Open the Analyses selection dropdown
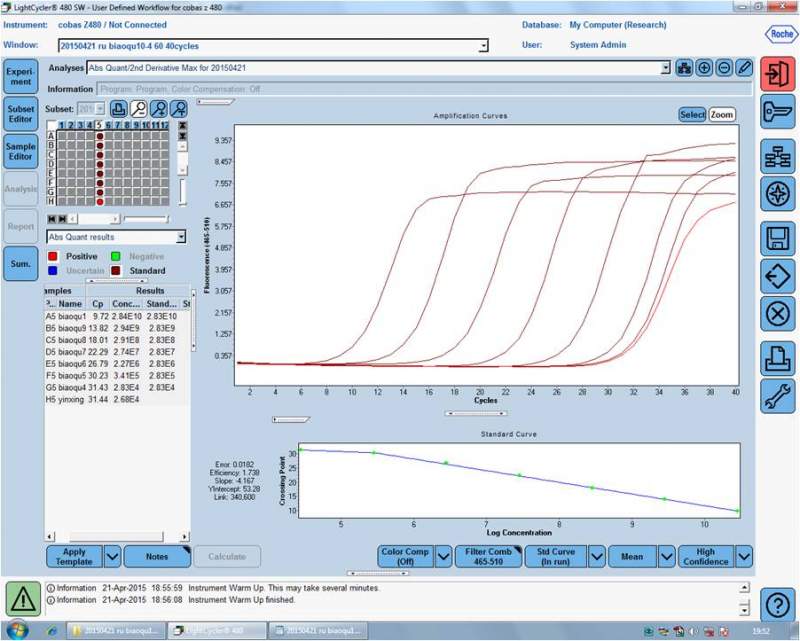Screen dimensions: 800x641 665,68
